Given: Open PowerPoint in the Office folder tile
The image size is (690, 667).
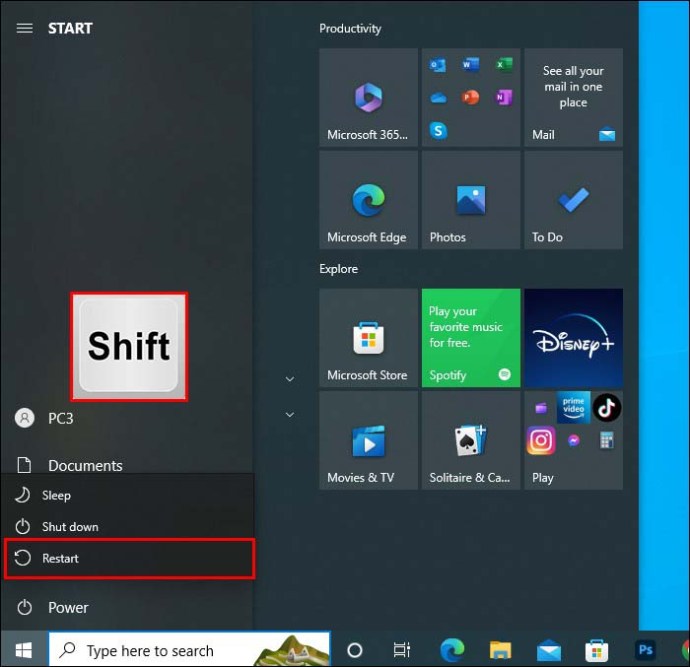Looking at the screenshot, I should click(x=470, y=97).
